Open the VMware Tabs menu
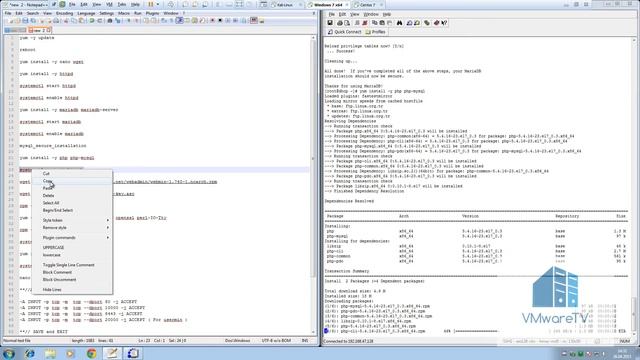 pyautogui.click(x=122, y=4)
